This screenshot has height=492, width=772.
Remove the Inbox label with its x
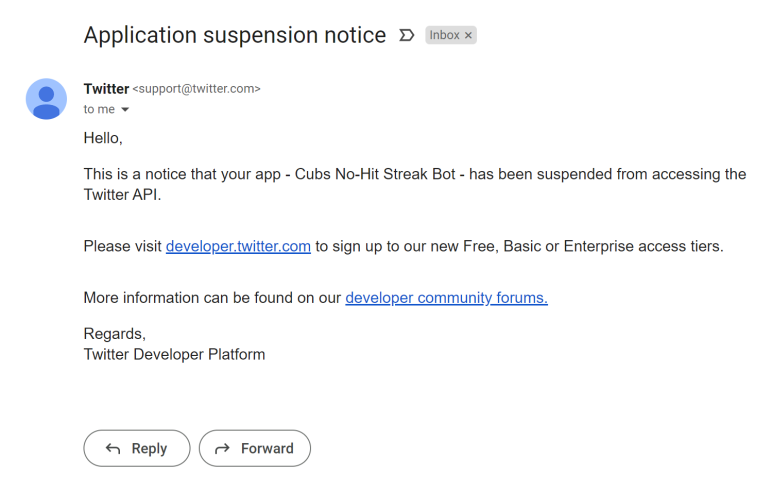(468, 35)
